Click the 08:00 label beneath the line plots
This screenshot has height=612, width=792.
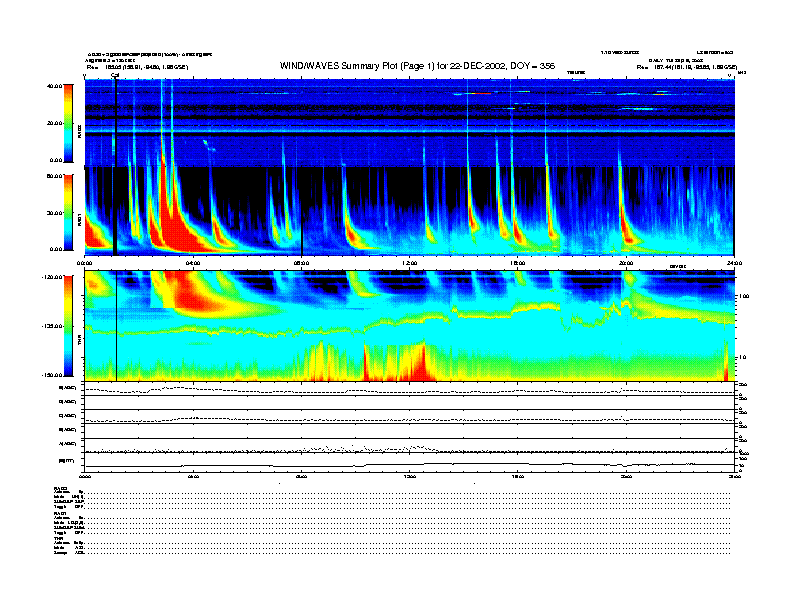(302, 476)
